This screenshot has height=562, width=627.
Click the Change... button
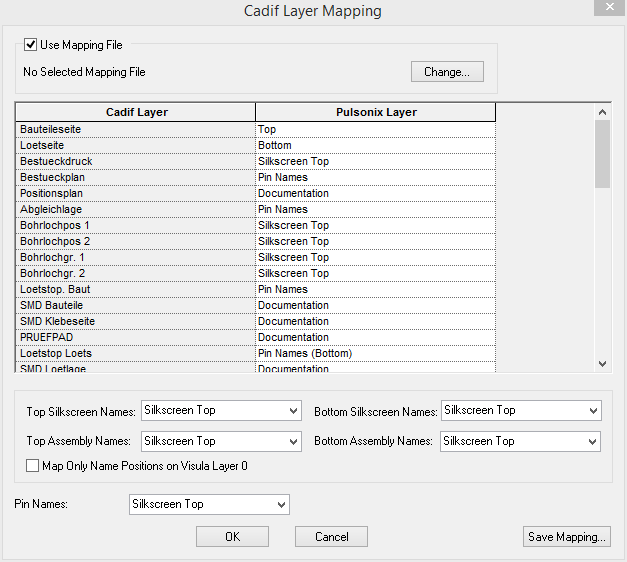coord(446,72)
